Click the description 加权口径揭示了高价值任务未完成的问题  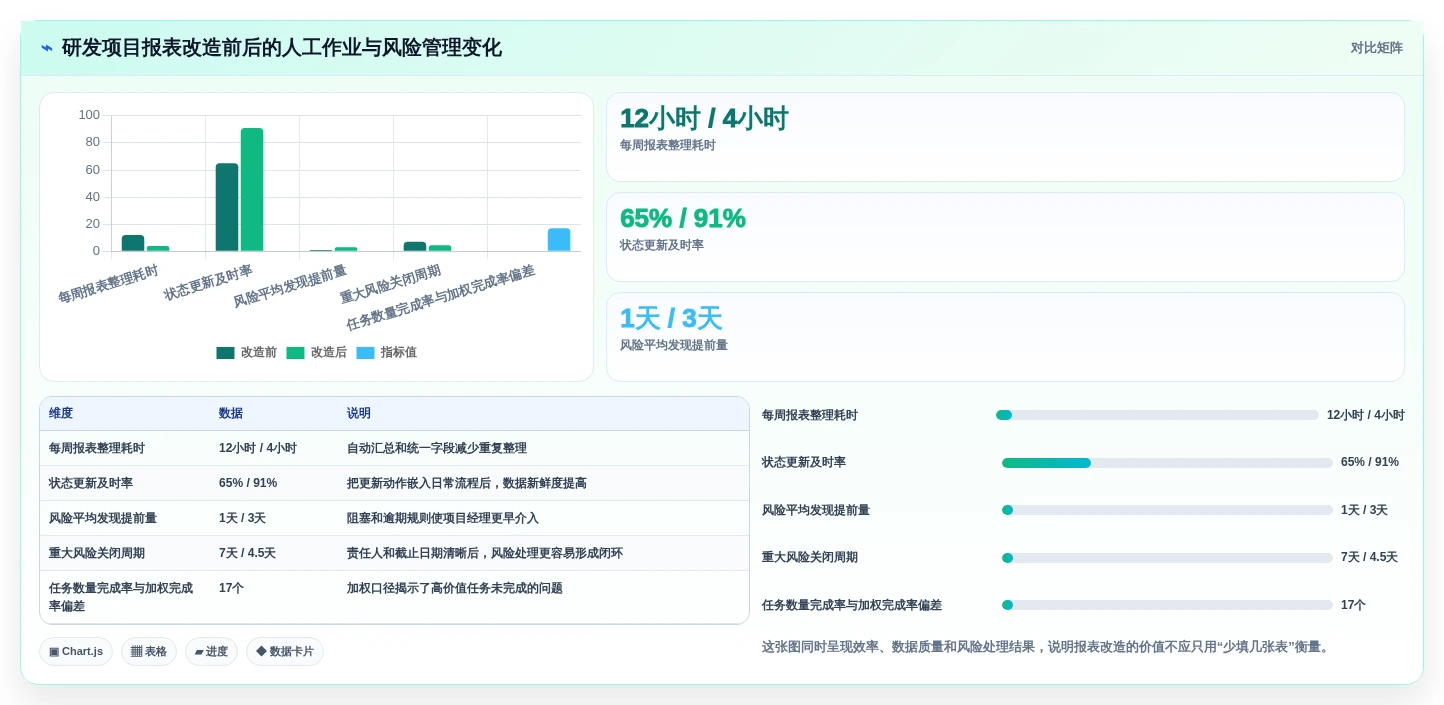[455, 588]
